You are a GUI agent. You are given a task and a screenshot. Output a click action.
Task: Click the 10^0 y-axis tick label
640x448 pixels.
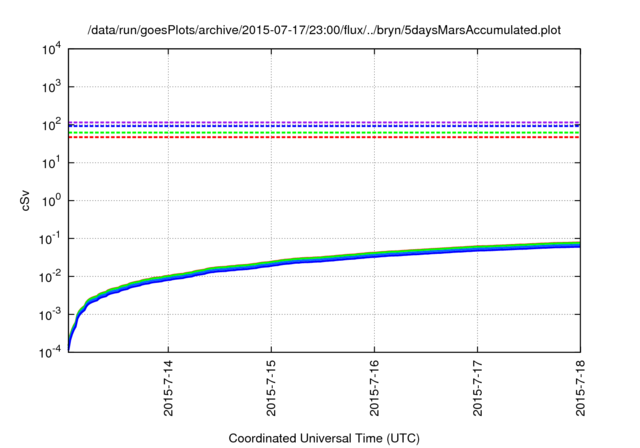coord(51,201)
